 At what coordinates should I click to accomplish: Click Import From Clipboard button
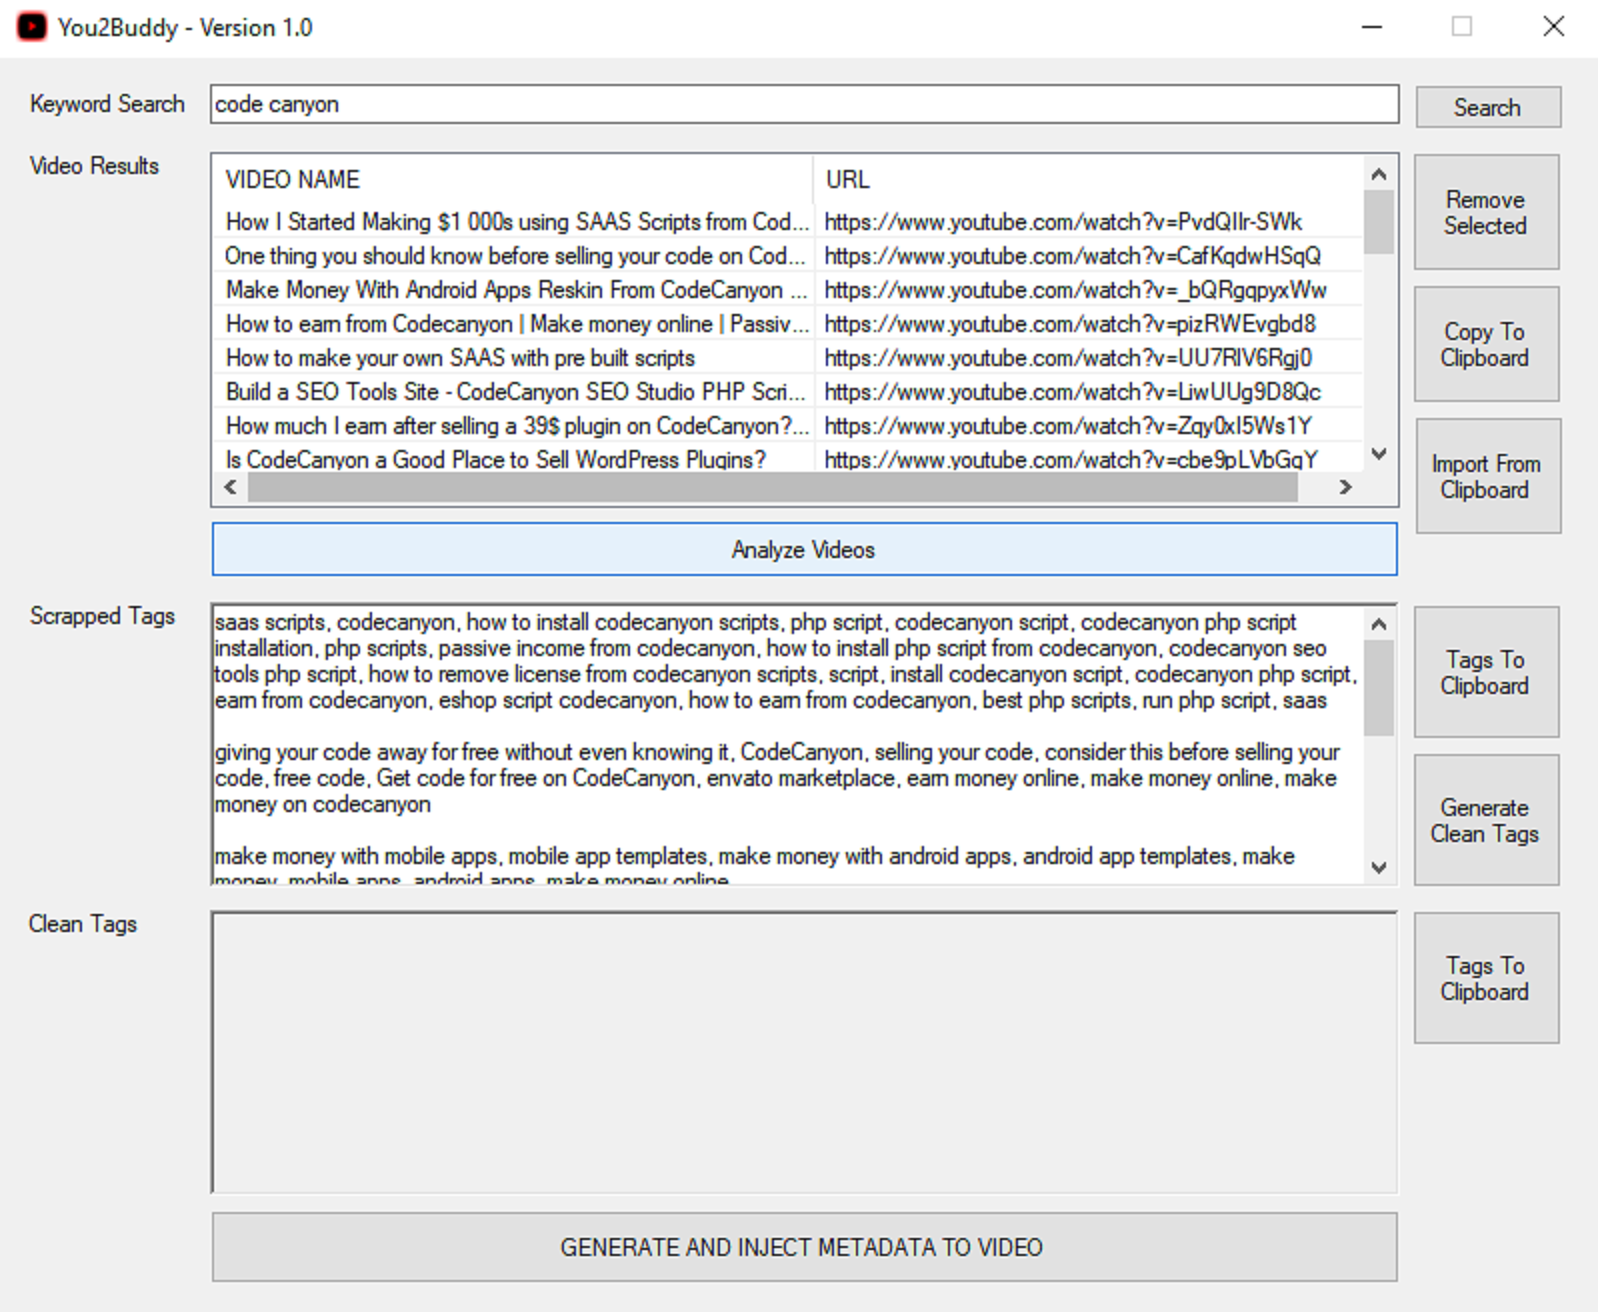(x=1487, y=476)
